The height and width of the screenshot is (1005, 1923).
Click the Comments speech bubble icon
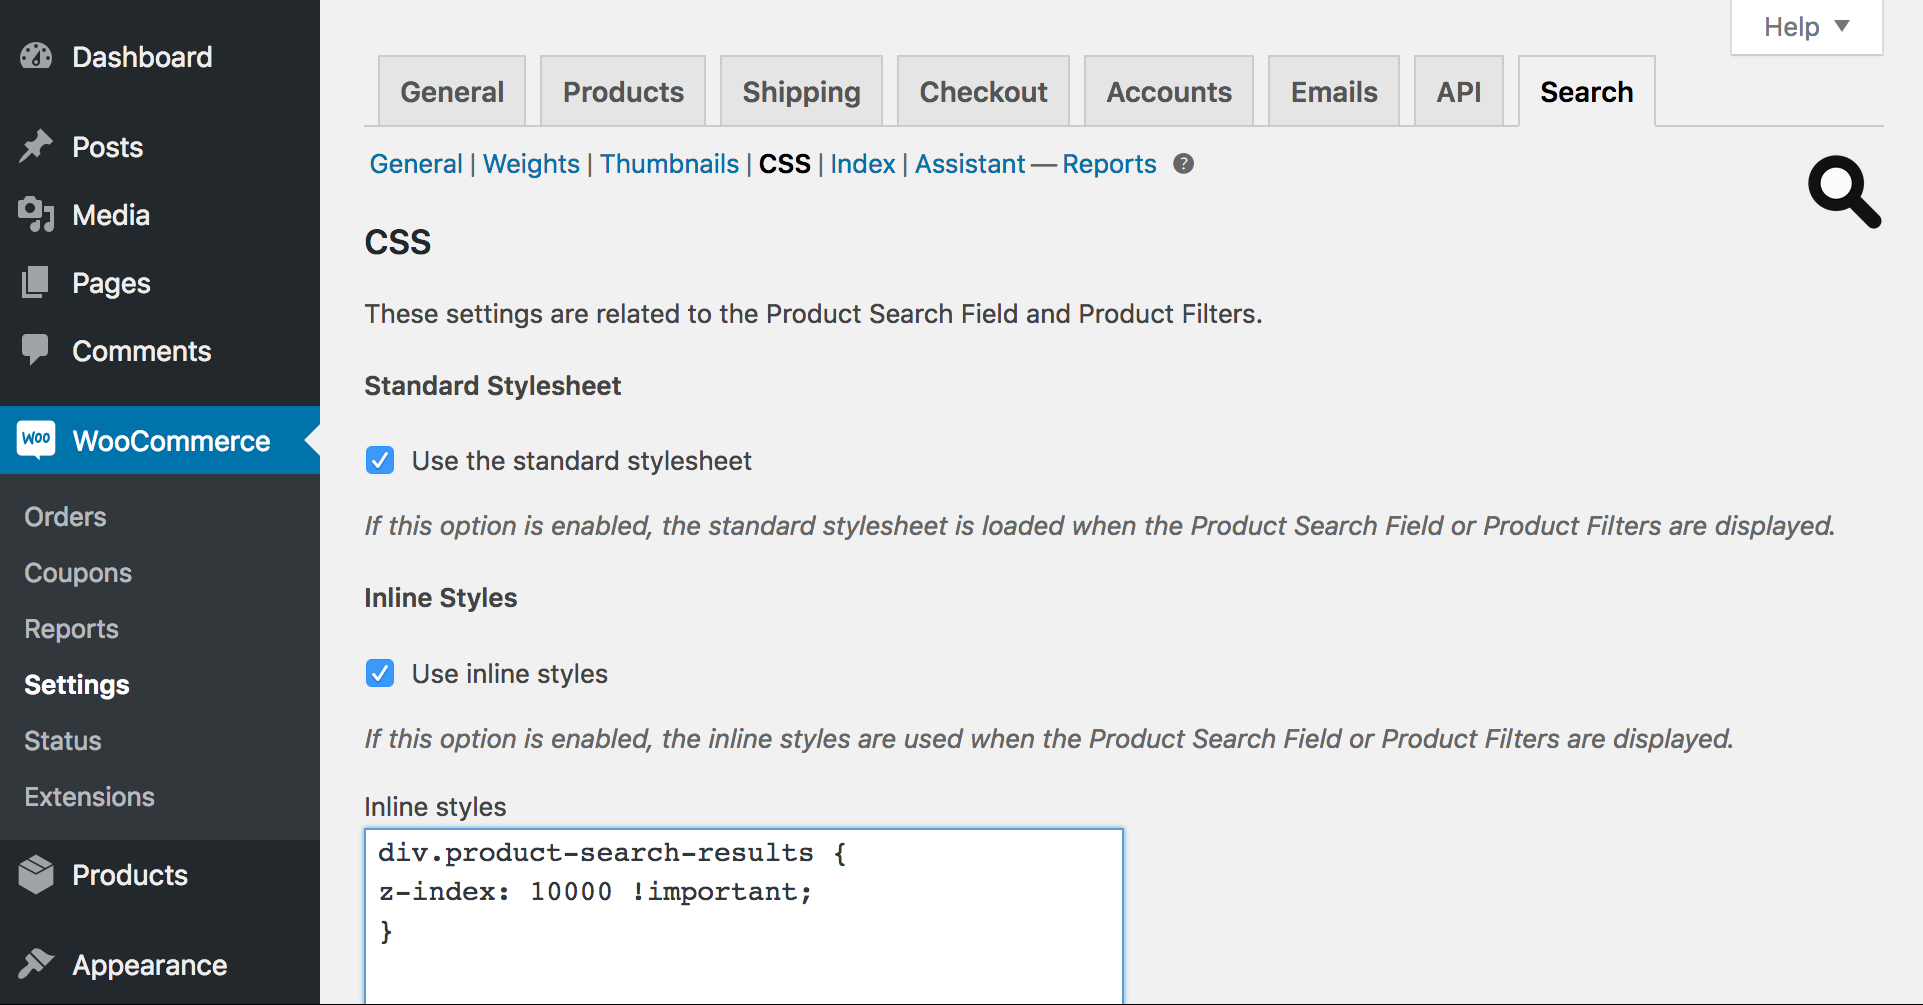[x=35, y=350]
